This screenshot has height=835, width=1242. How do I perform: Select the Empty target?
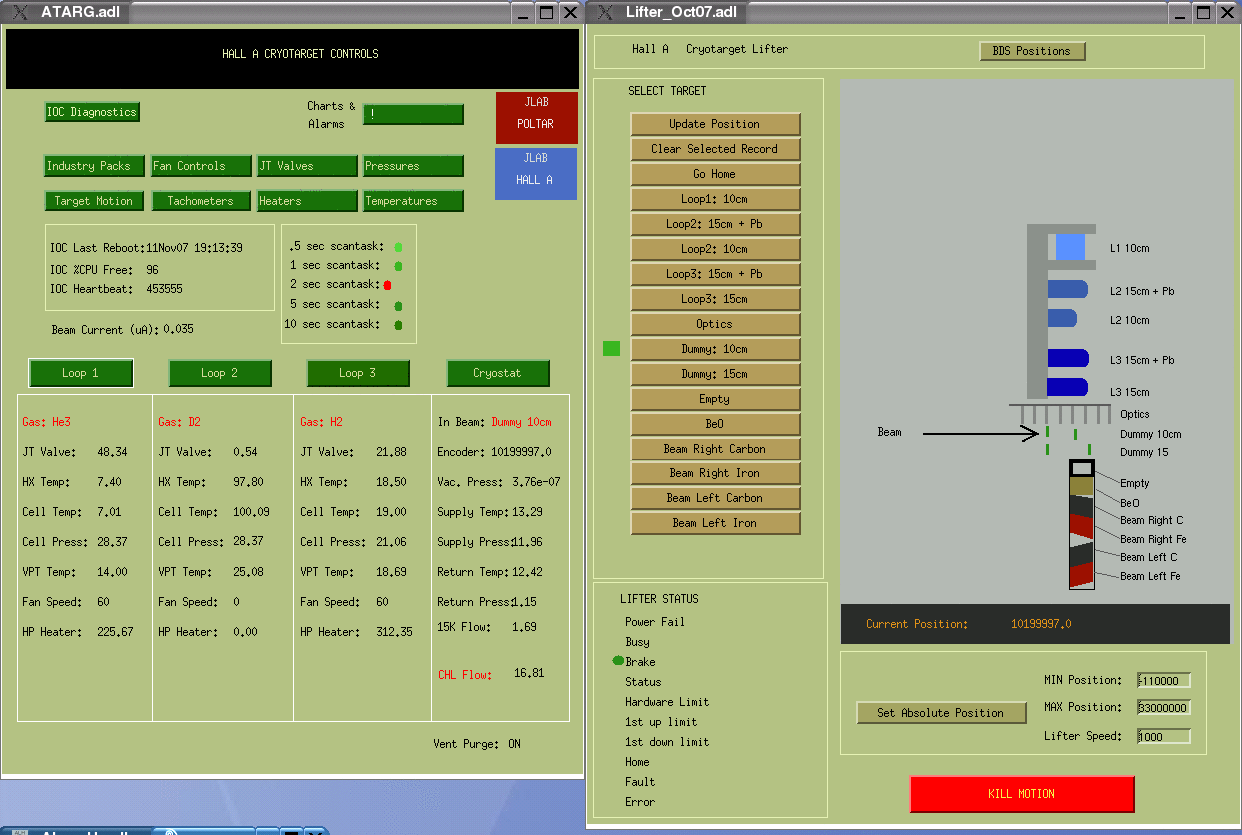pos(715,399)
